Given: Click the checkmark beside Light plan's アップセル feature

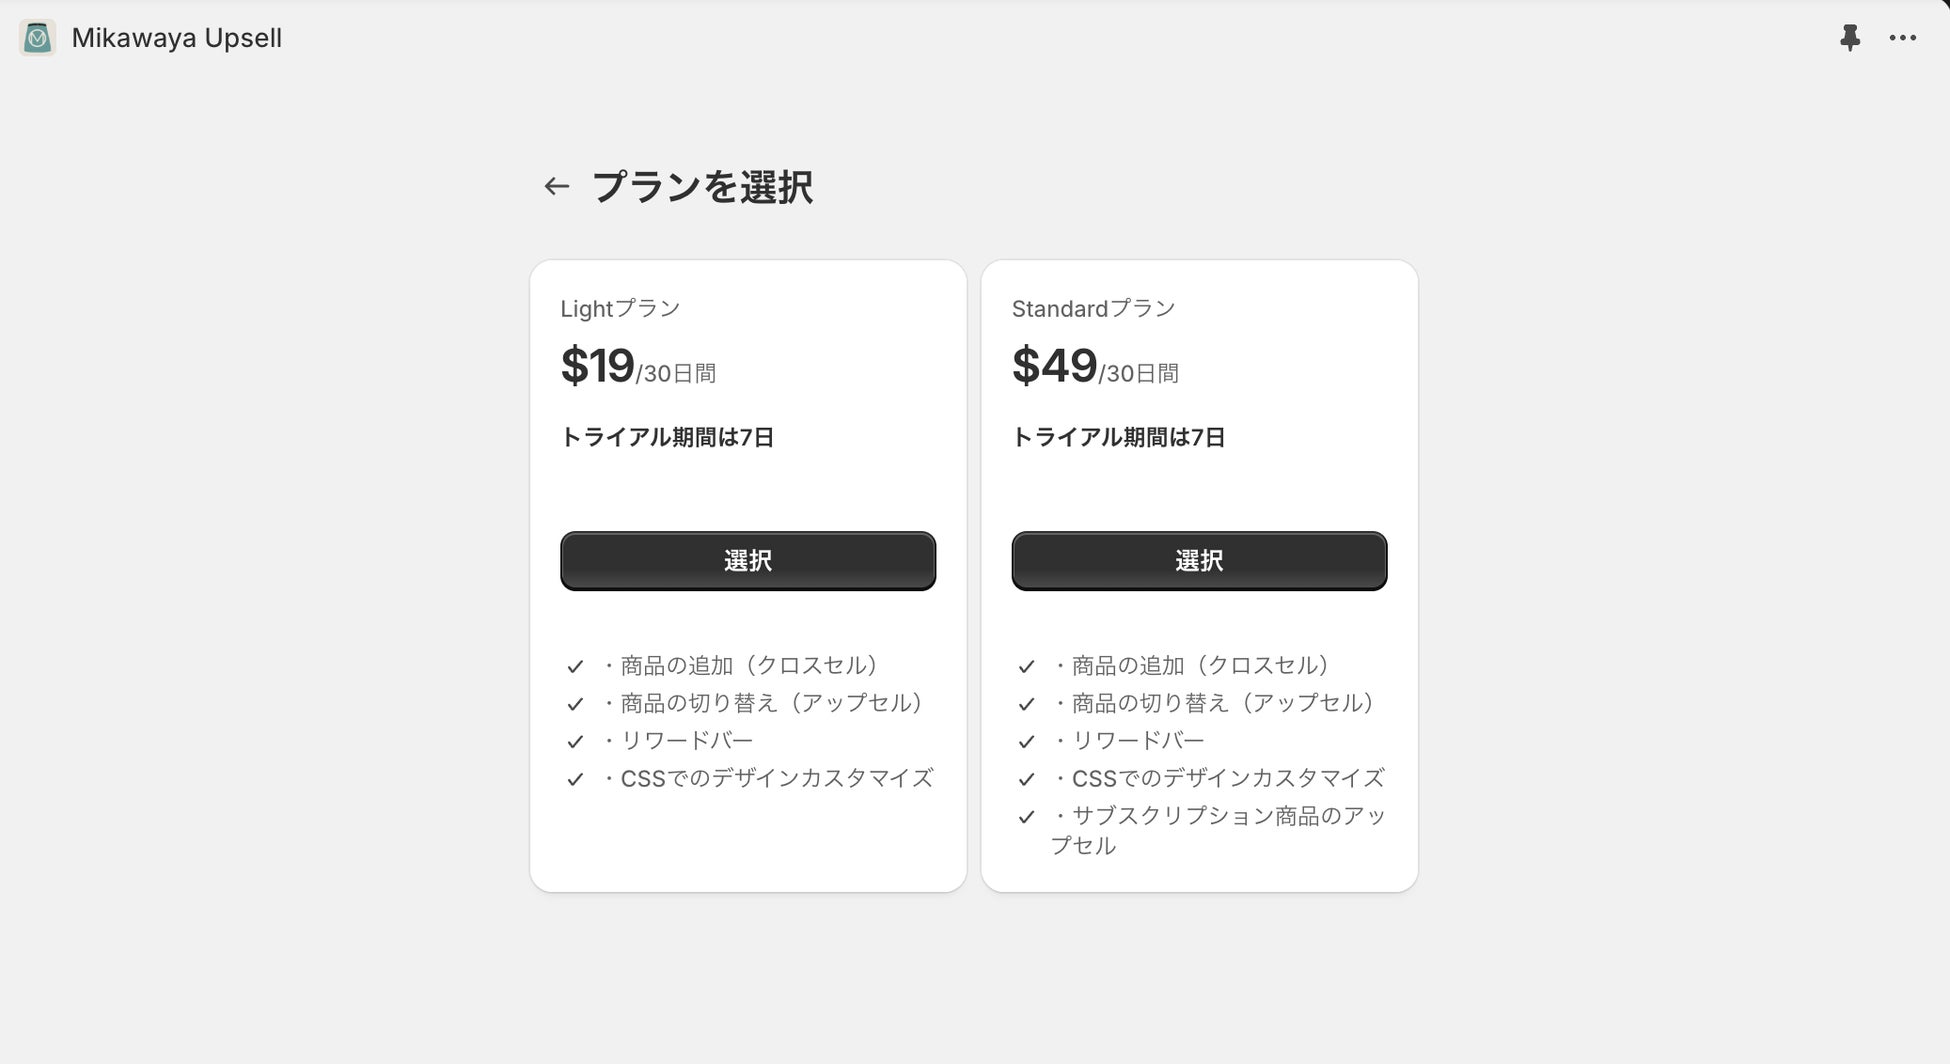Looking at the screenshot, I should (x=575, y=704).
